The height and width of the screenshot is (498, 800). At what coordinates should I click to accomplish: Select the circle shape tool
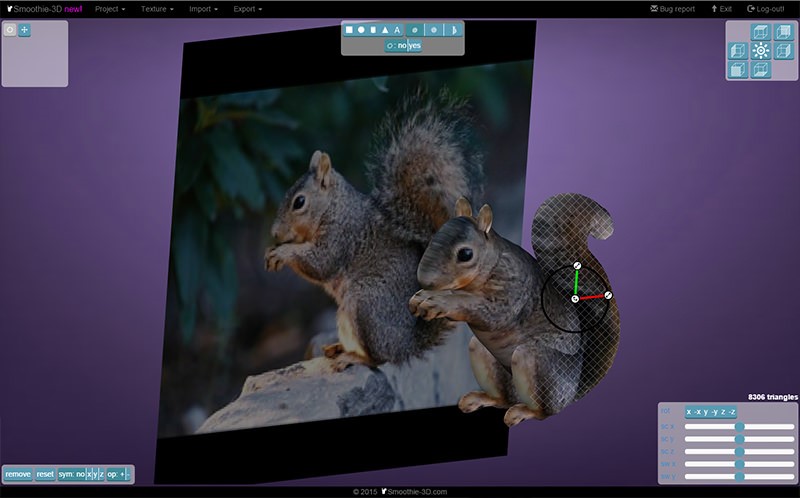pyautogui.click(x=361, y=30)
